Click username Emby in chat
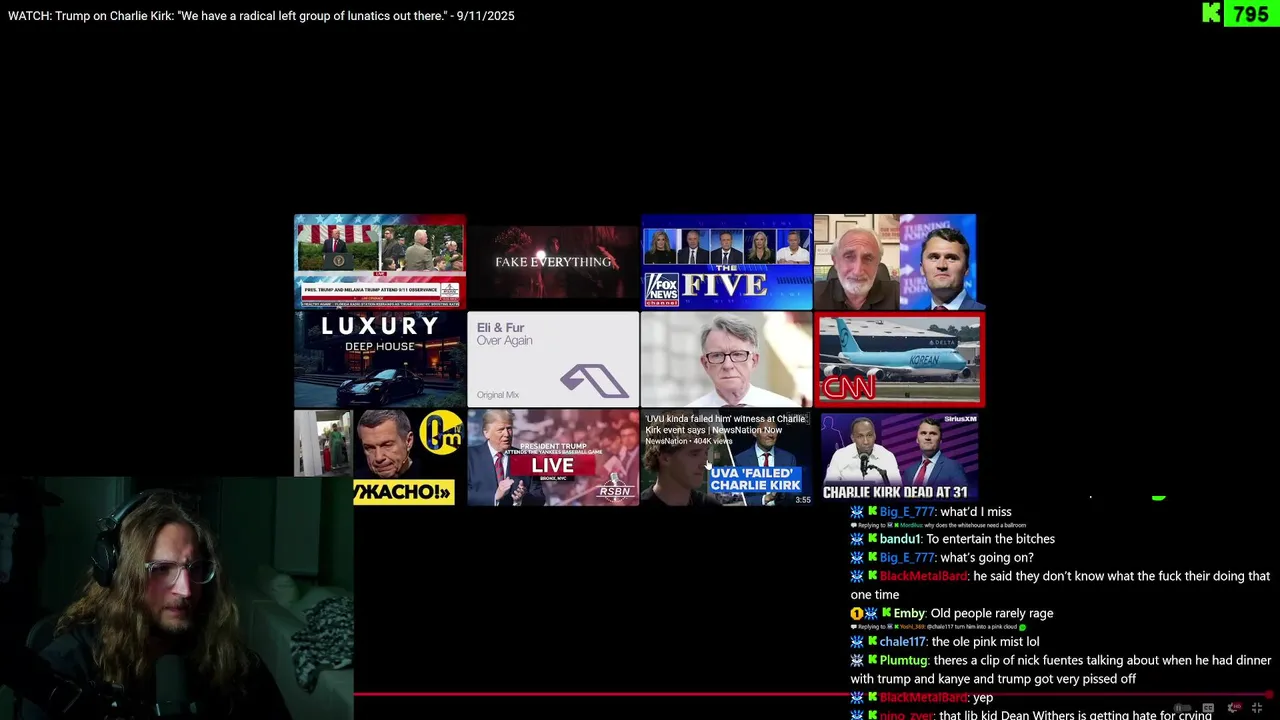The height and width of the screenshot is (720, 1280). click(909, 613)
